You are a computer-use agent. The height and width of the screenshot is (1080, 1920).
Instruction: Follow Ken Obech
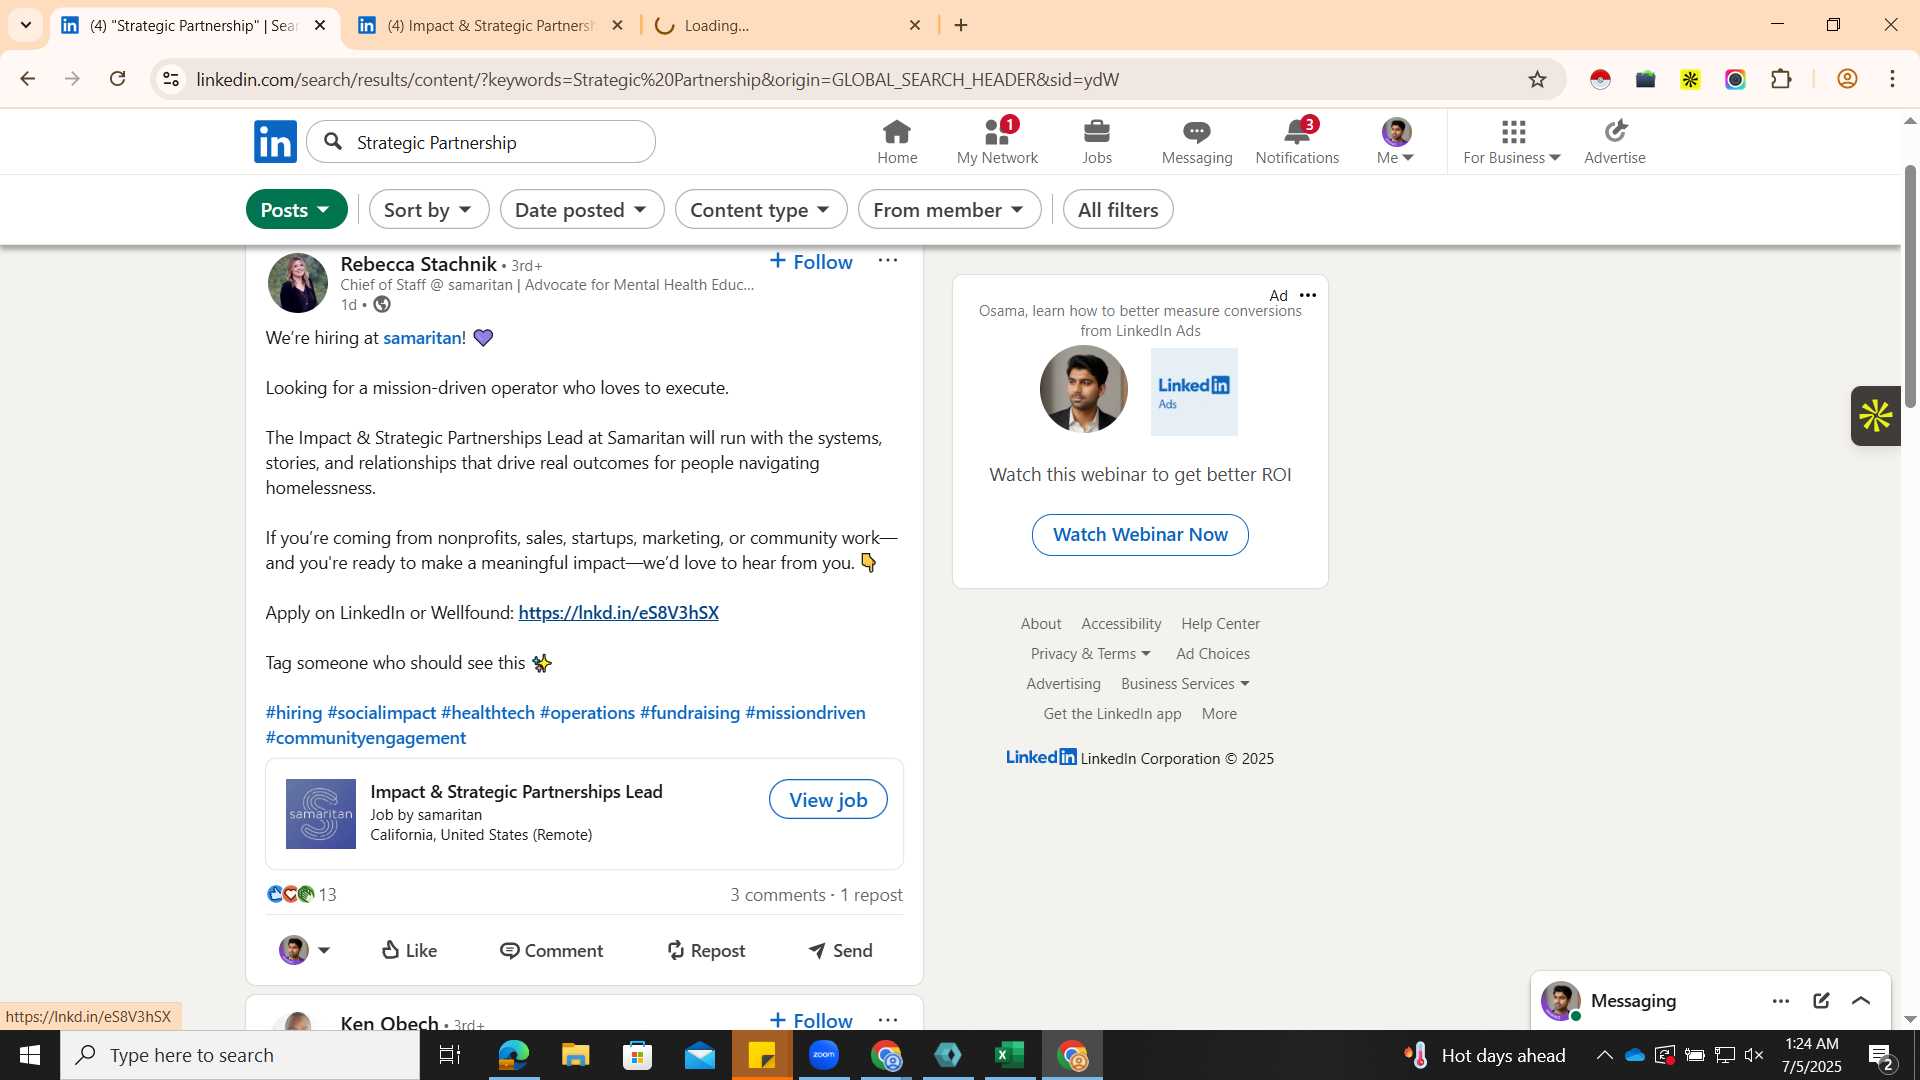811,1021
